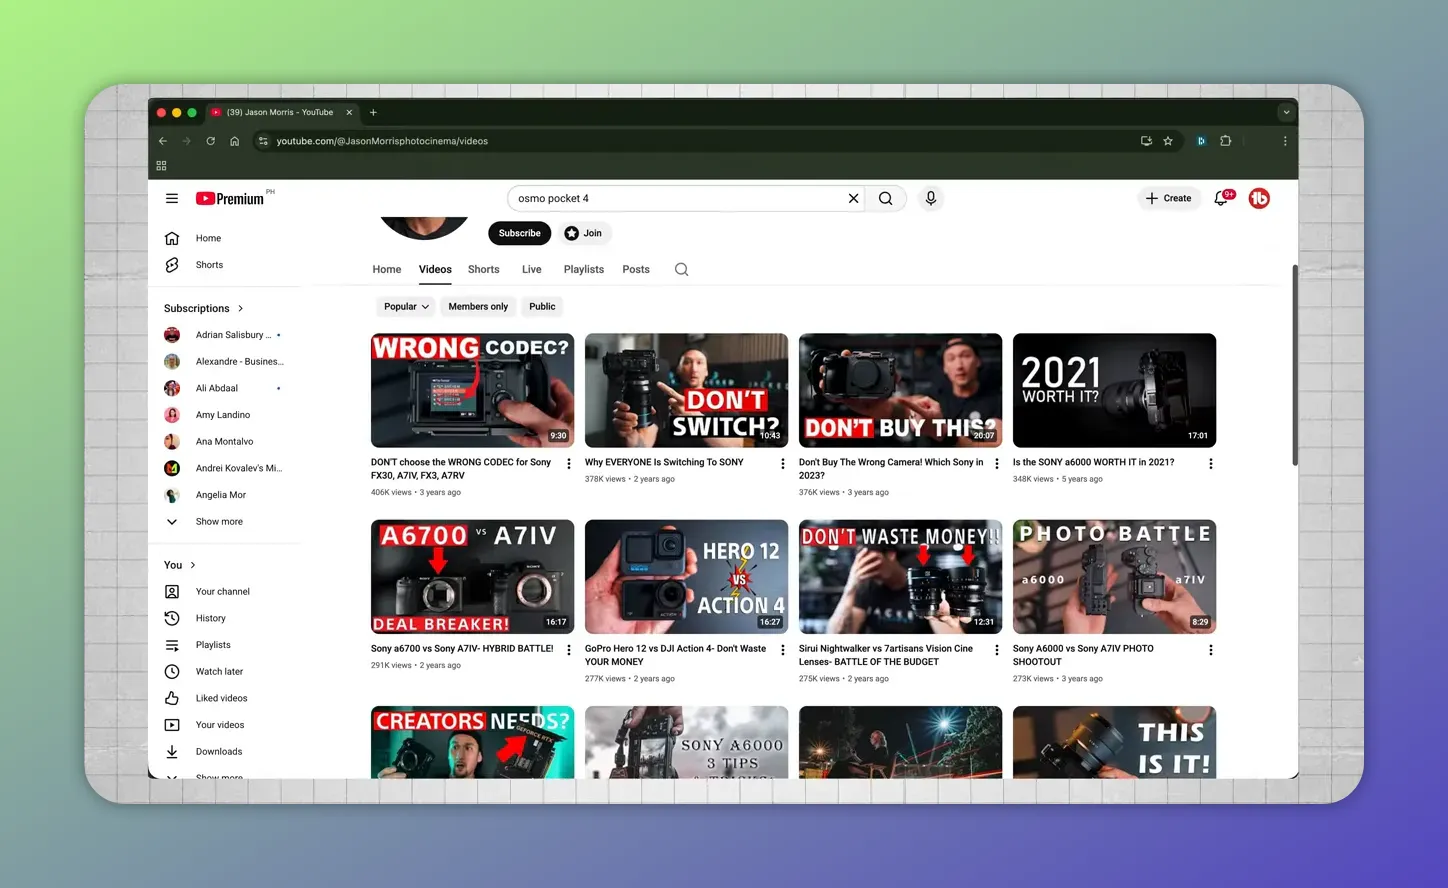Expand the You section chevron
The height and width of the screenshot is (888, 1448).
coord(193,565)
